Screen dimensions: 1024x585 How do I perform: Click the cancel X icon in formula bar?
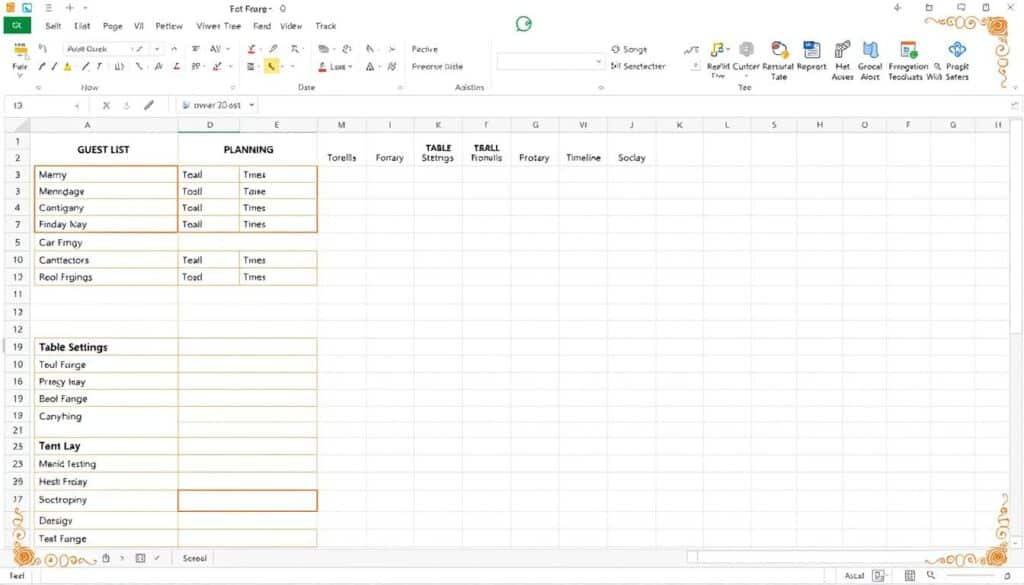tap(106, 105)
